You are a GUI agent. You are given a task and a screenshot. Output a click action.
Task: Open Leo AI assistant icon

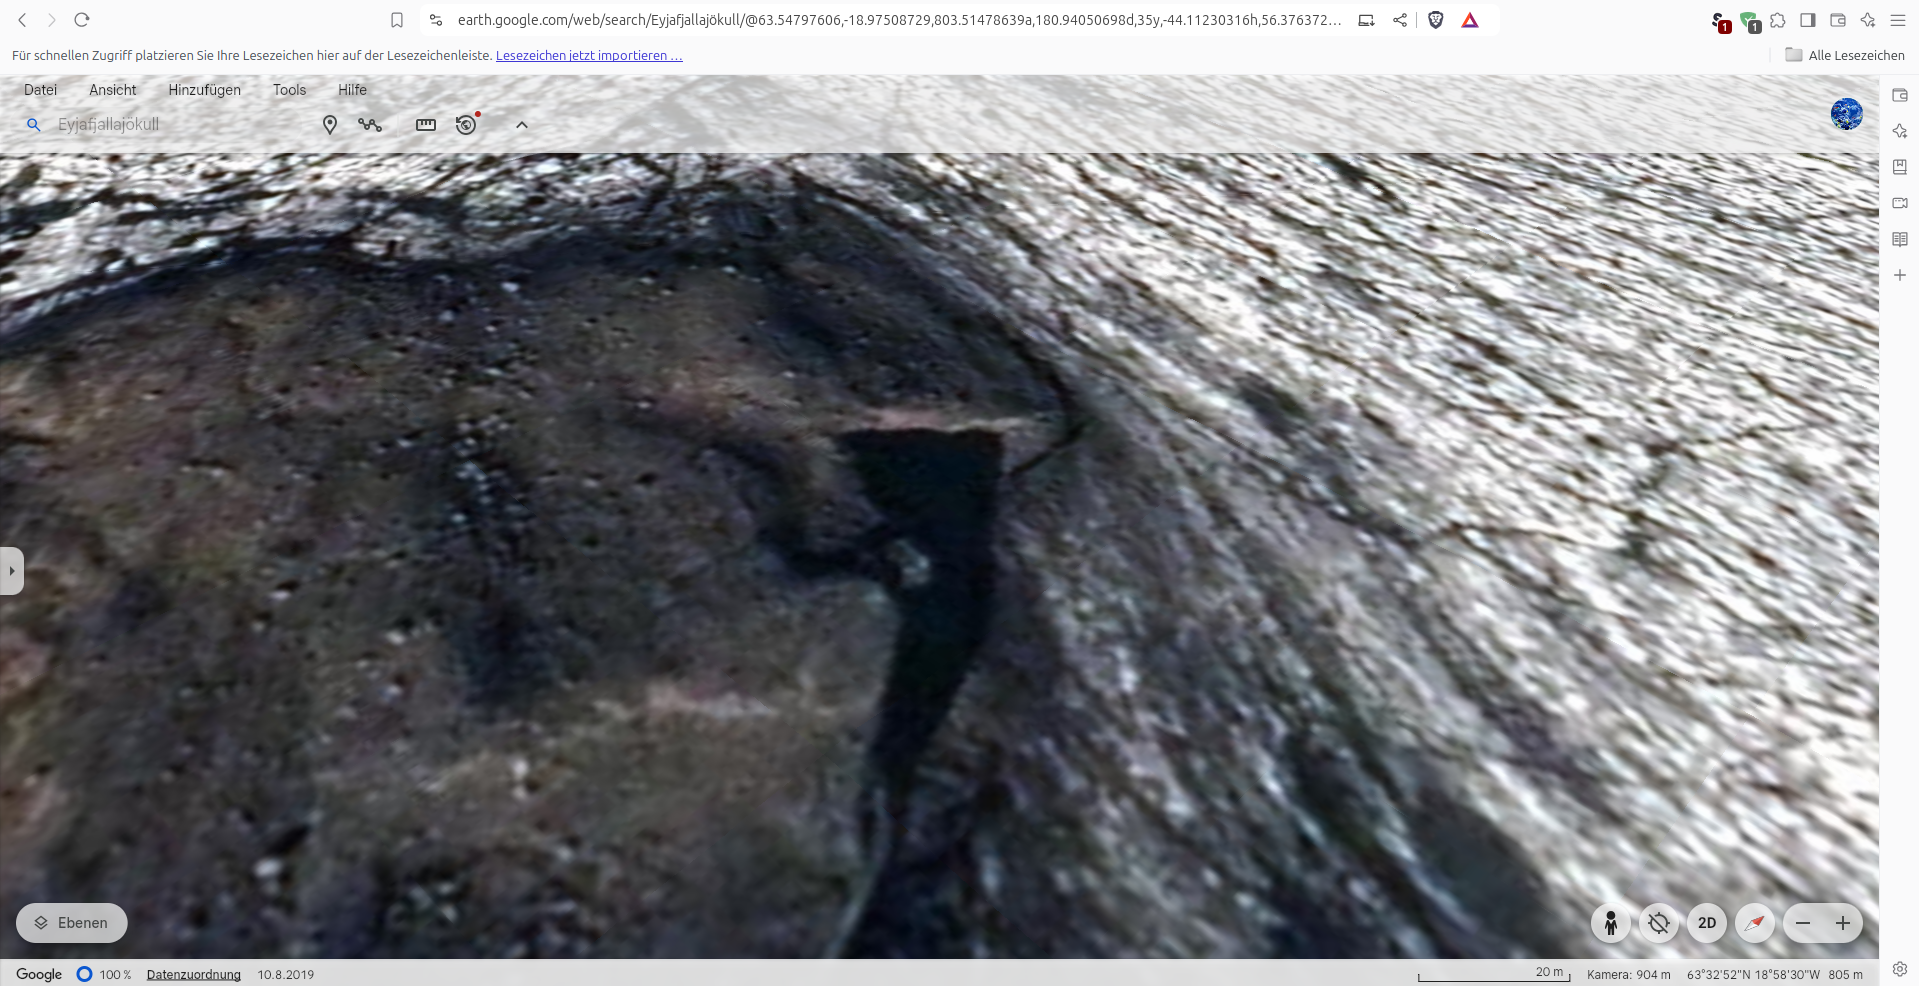[x=1868, y=20]
